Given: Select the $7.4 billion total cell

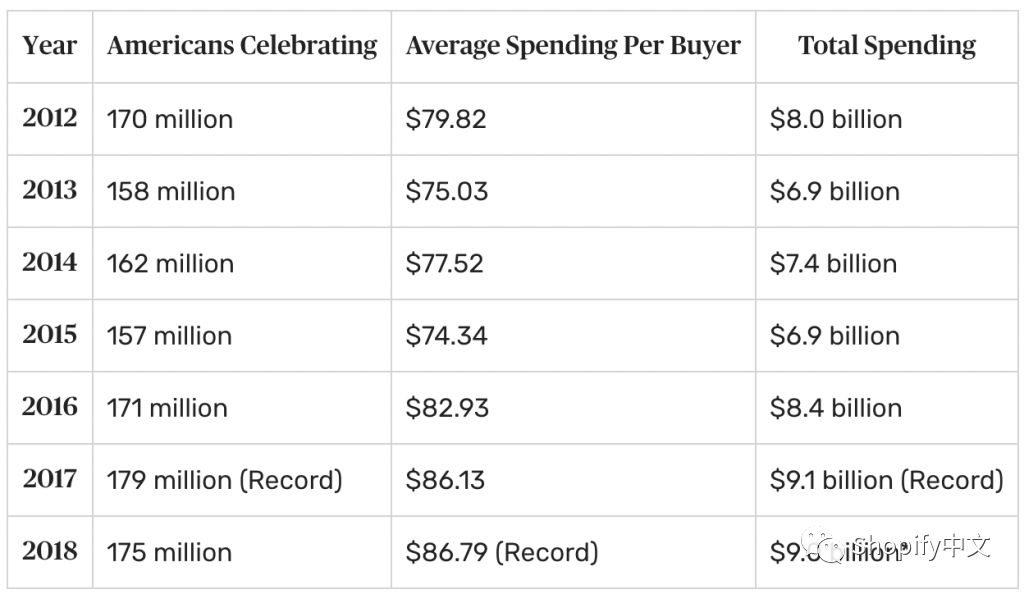Looking at the screenshot, I should [x=834, y=264].
